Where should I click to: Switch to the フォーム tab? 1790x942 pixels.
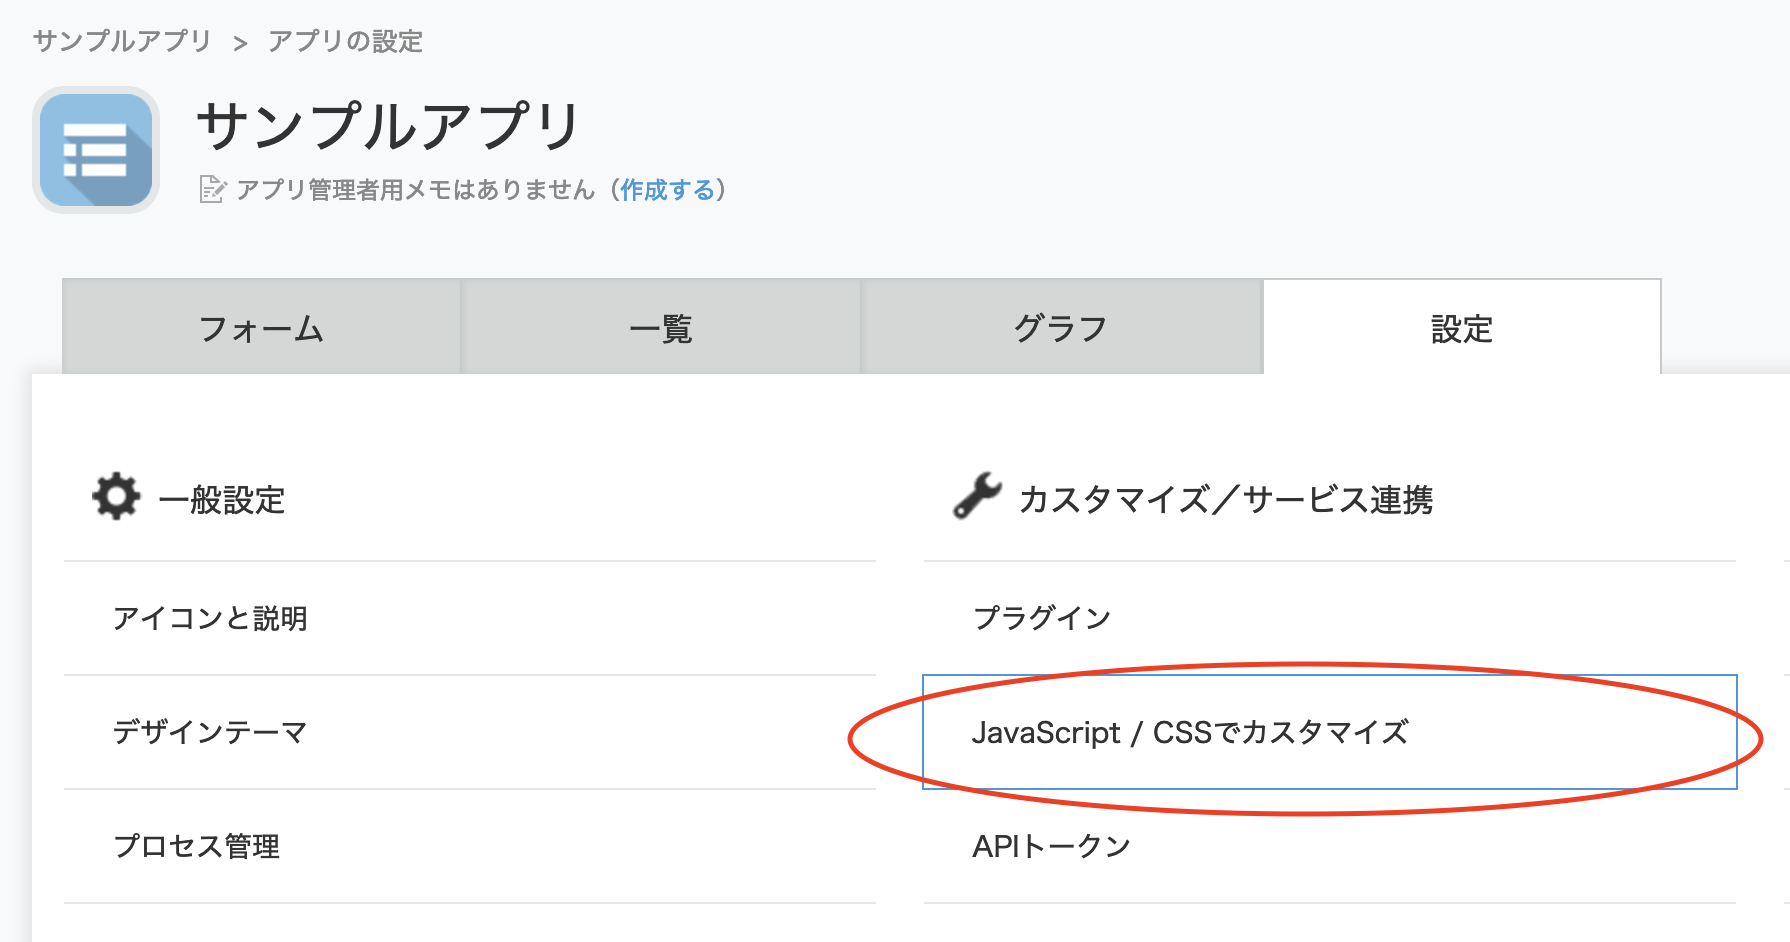coord(261,328)
